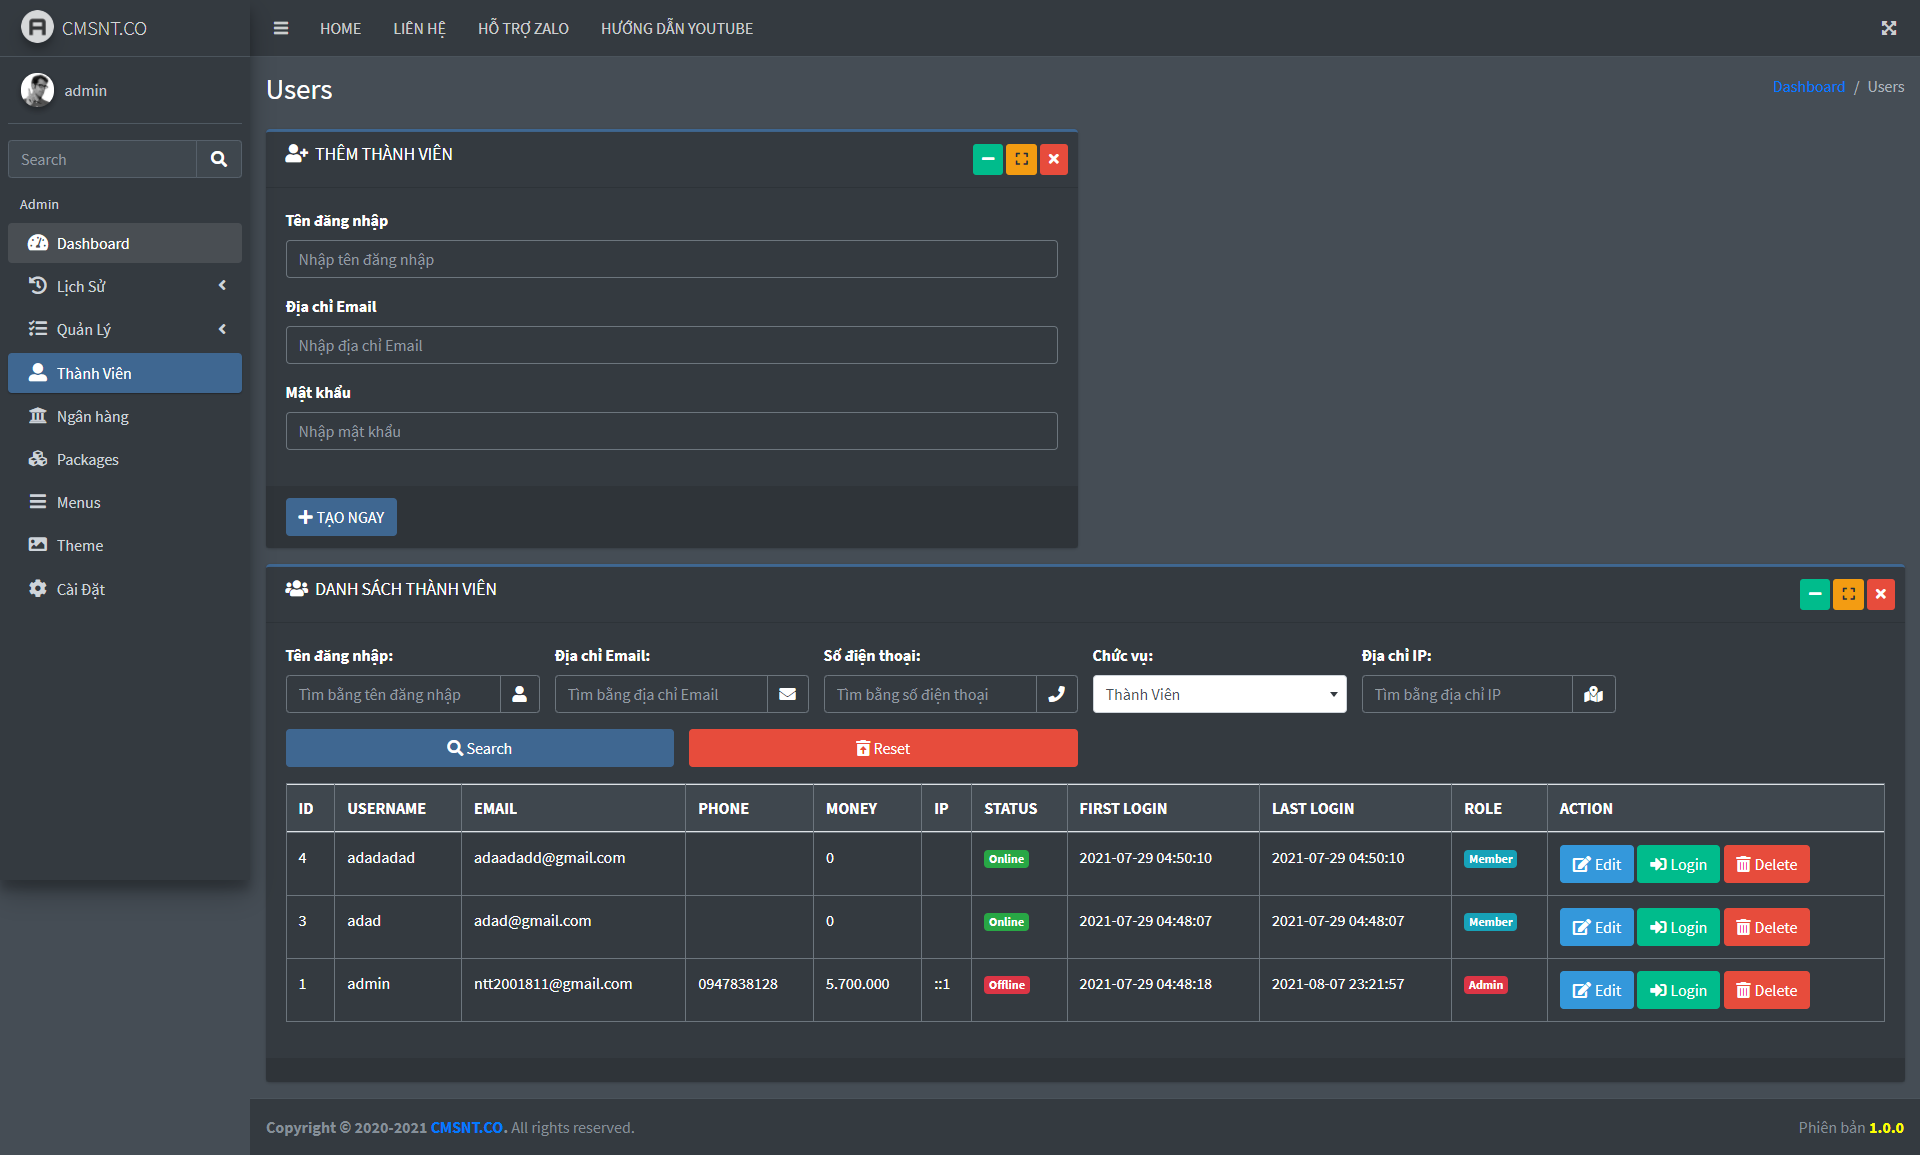Click the envelope icon beside email filter
The height and width of the screenshot is (1155, 1920).
point(788,694)
